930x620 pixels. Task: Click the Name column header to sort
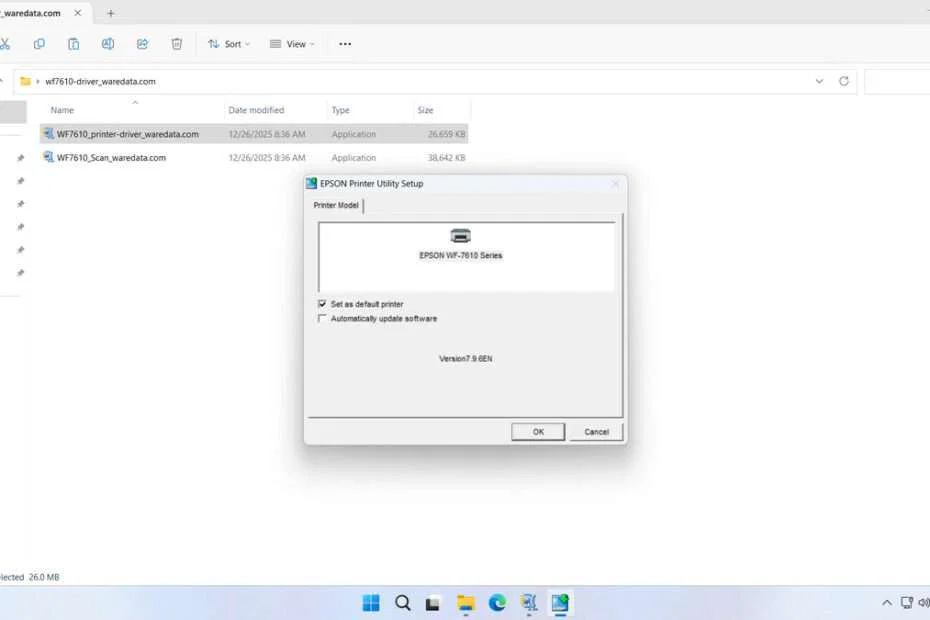62,110
